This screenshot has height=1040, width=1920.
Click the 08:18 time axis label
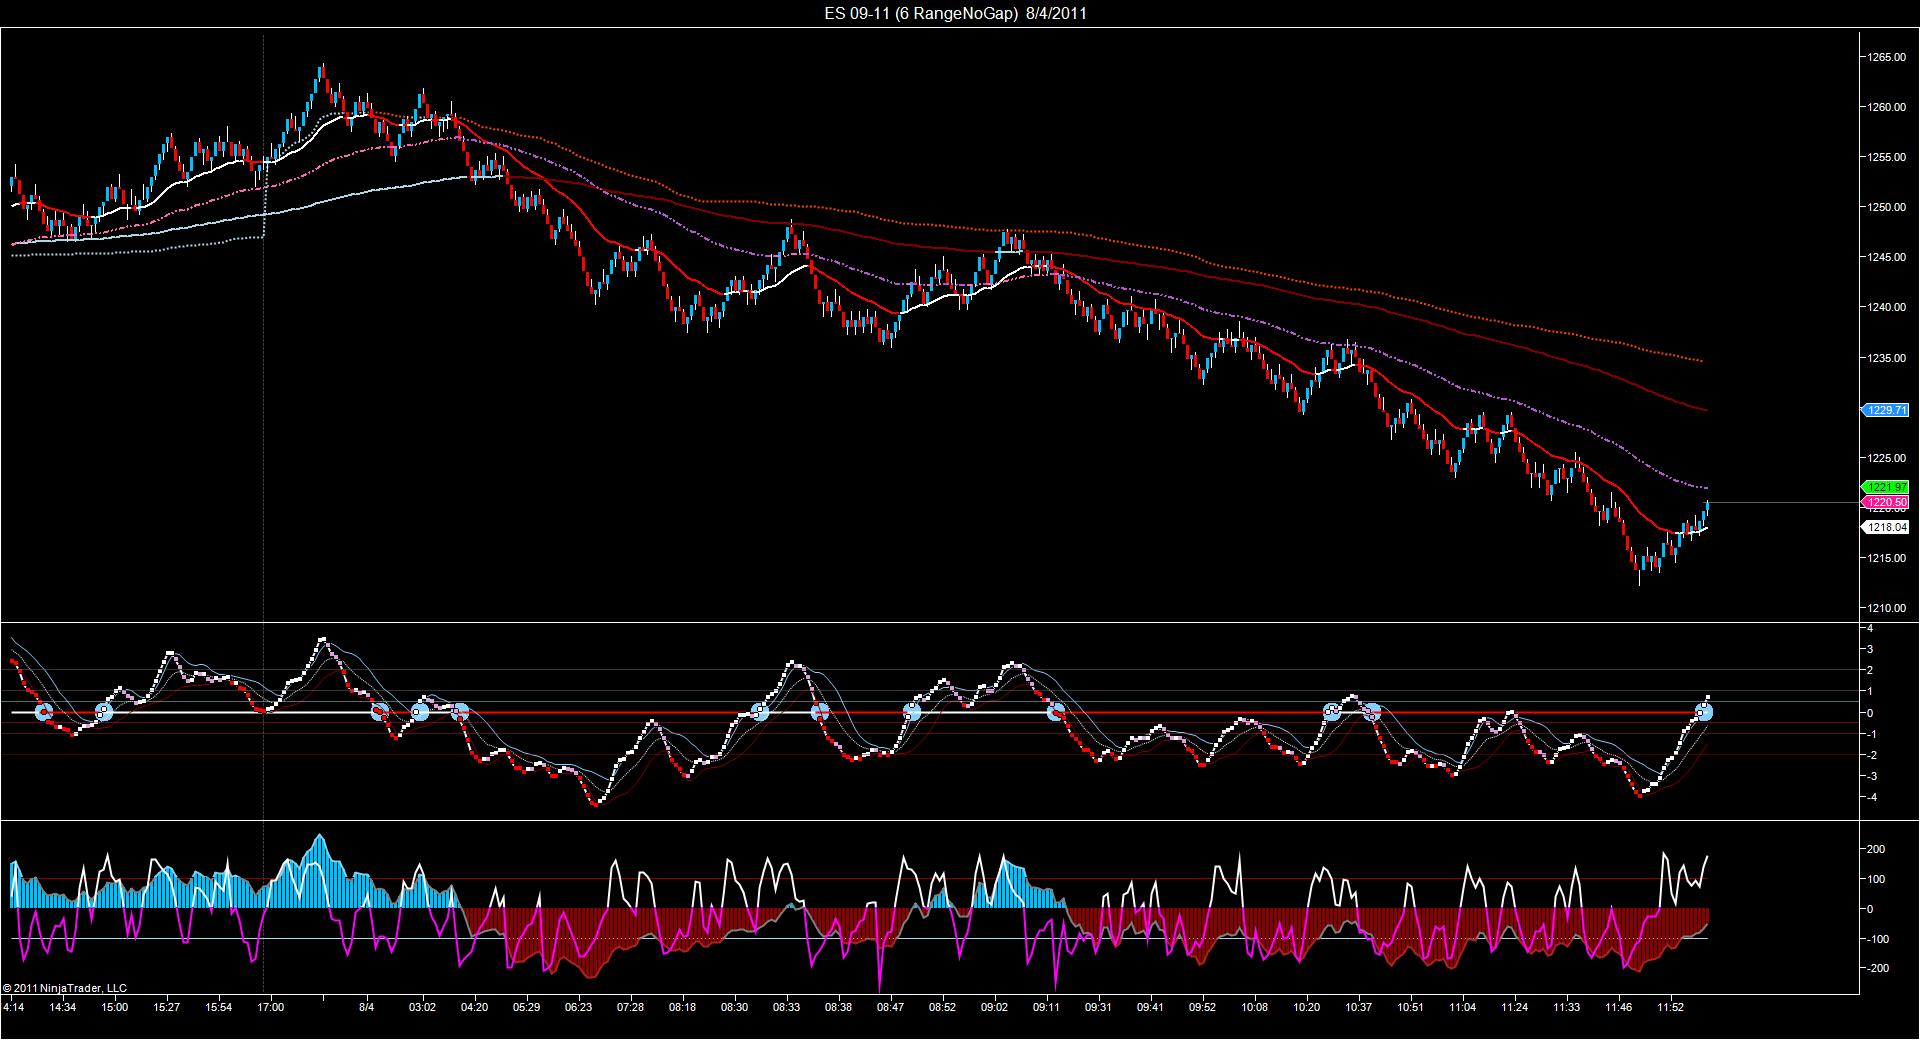[x=683, y=1007]
